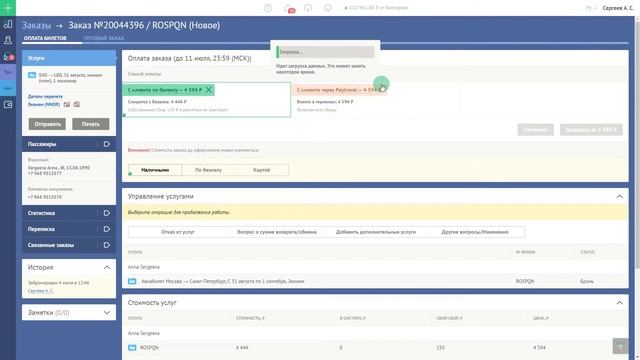This screenshot has width=640, height=360.
Task: Choose Другие вопросы/Изменения operation
Action: click(475, 232)
